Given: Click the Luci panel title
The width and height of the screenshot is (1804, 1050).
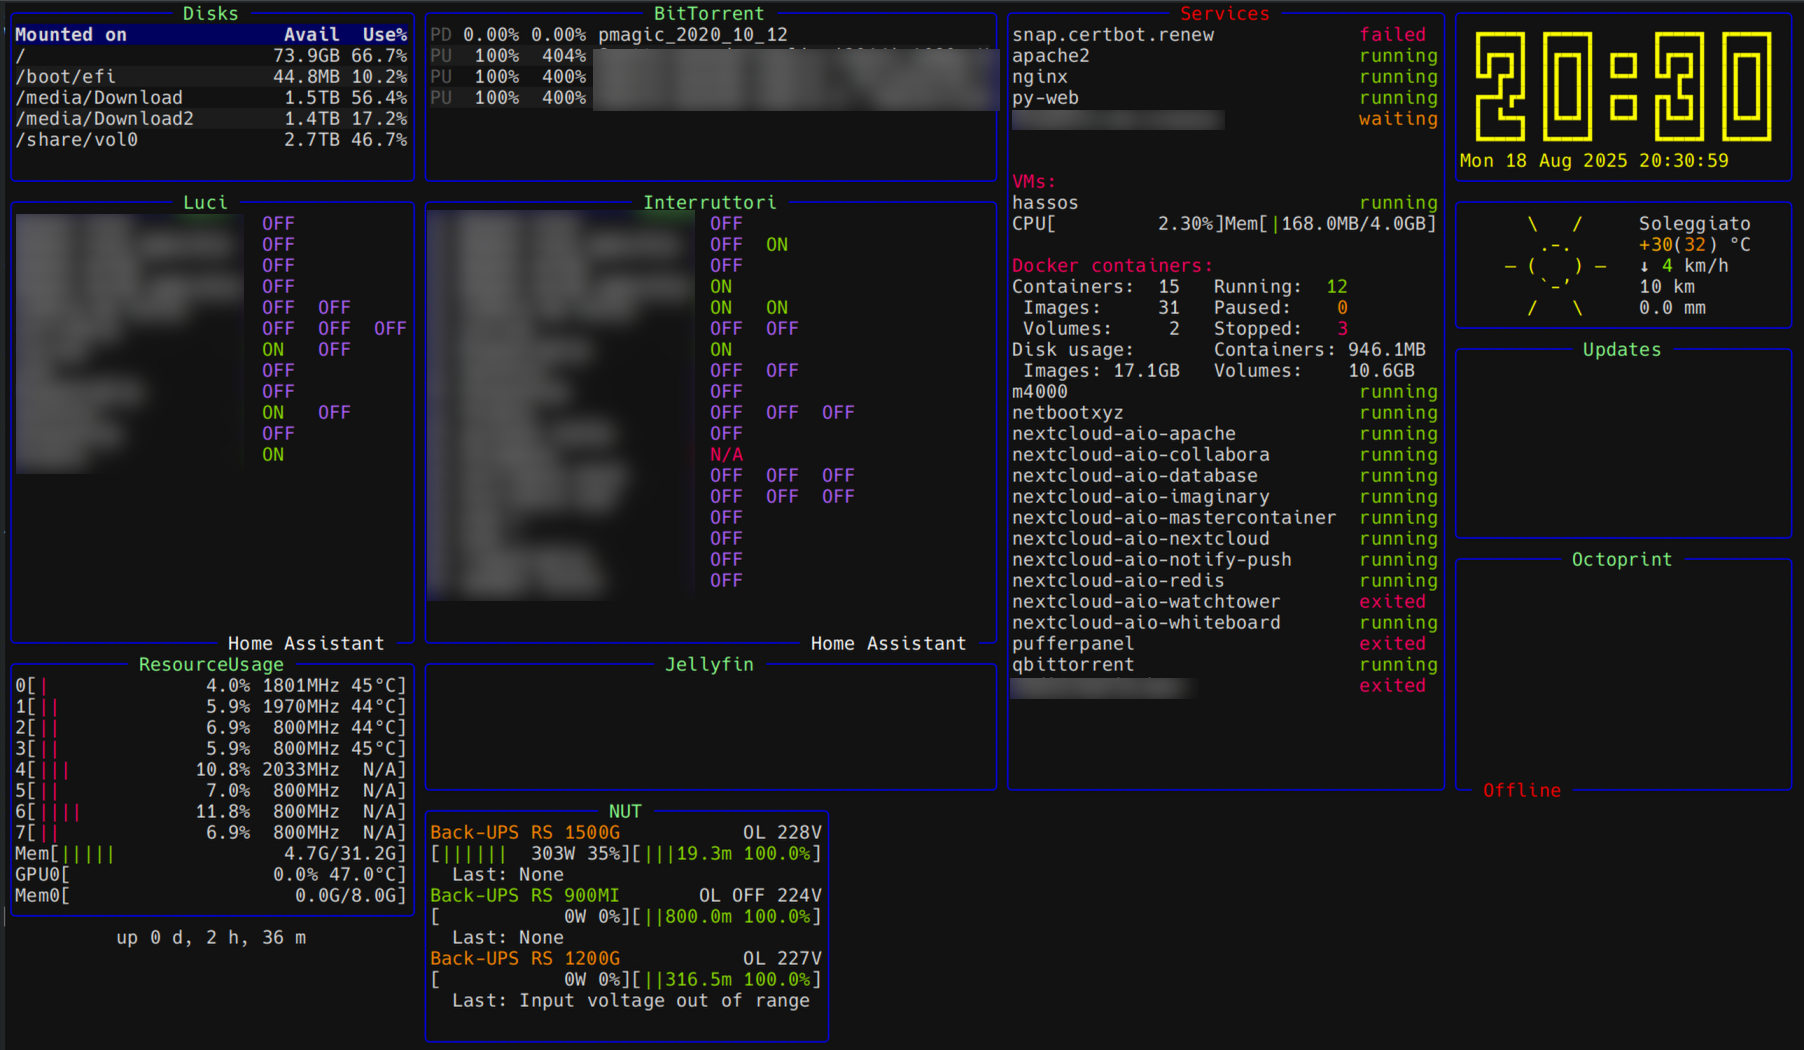Looking at the screenshot, I should pos(205,203).
